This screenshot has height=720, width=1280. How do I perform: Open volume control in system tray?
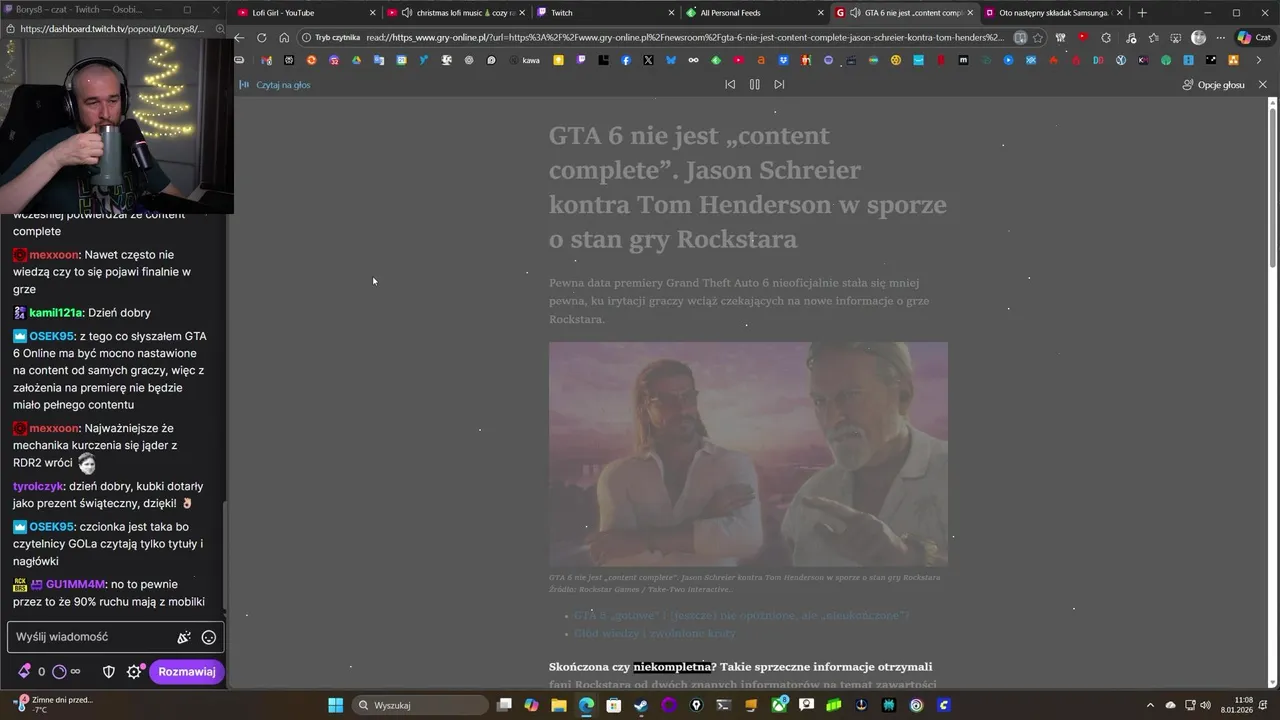(1205, 705)
